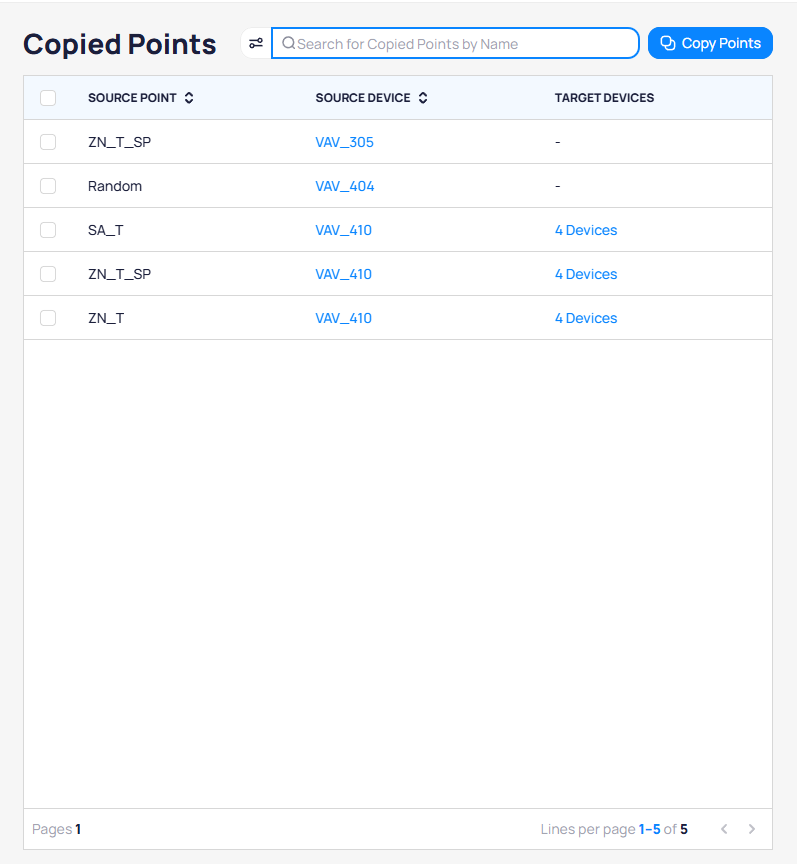Click the Copy Points button
This screenshot has height=864, width=797.
click(710, 43)
